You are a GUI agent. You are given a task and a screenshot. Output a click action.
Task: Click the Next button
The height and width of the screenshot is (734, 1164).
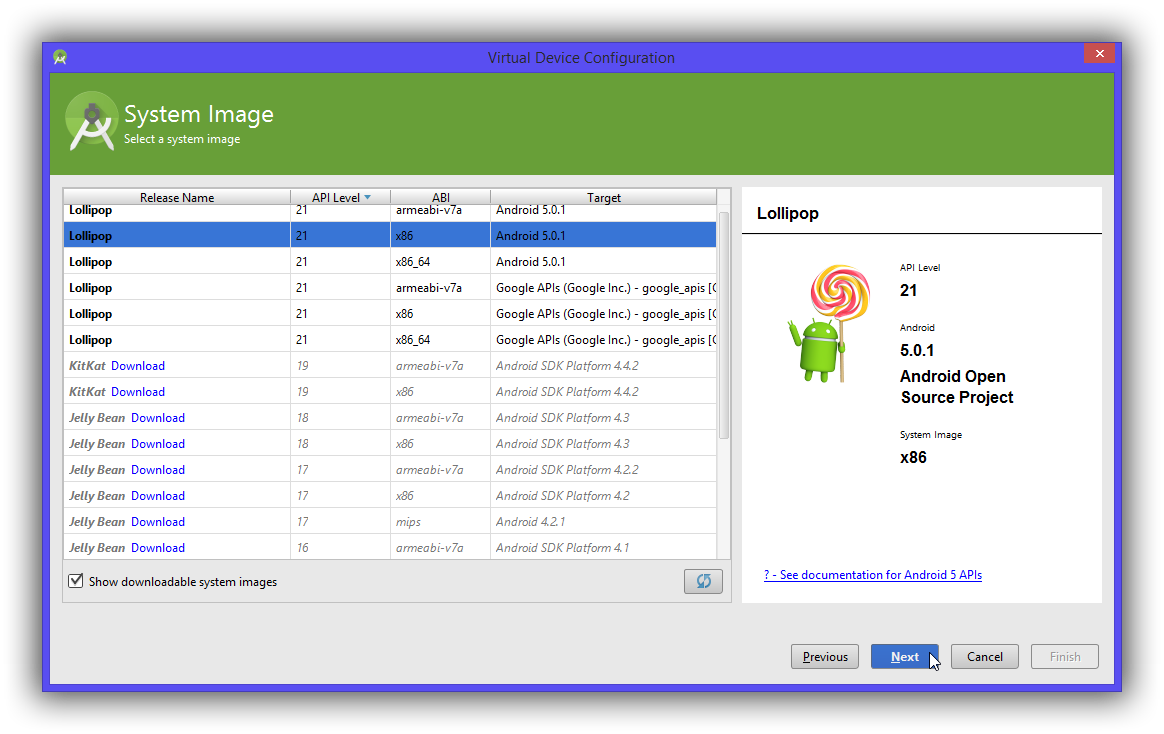coord(904,657)
